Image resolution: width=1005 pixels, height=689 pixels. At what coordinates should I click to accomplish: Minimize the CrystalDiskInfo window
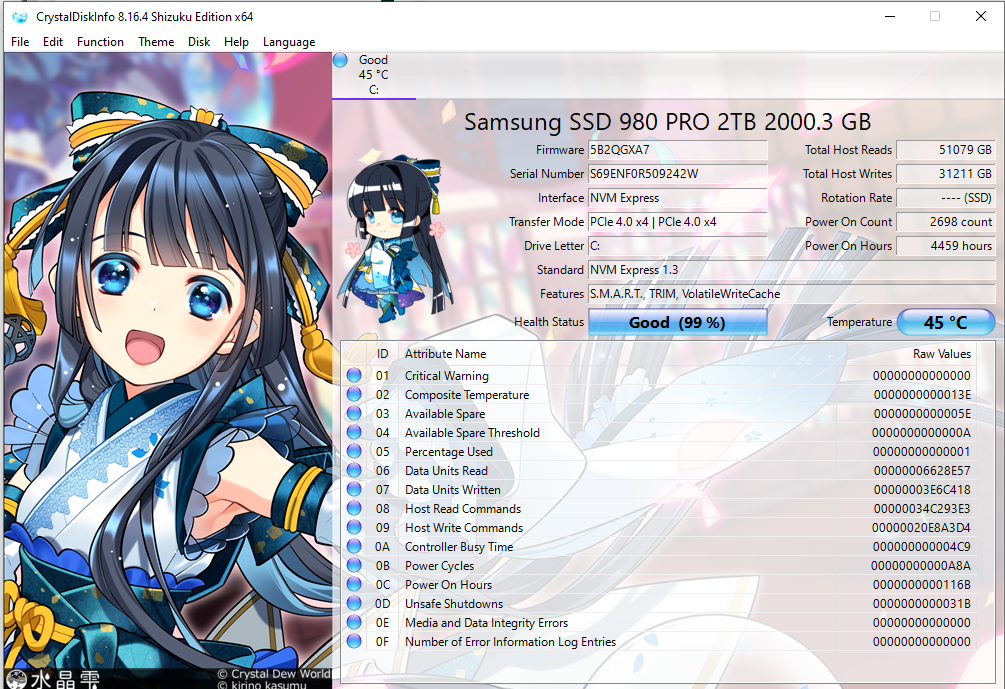890,16
